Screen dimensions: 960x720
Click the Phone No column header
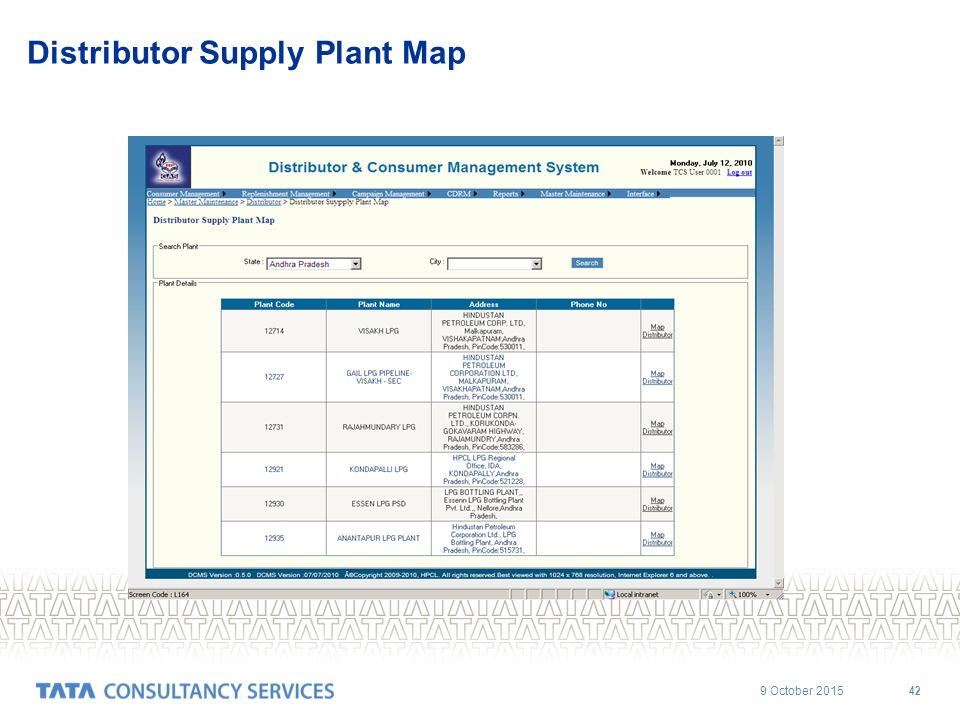click(588, 304)
